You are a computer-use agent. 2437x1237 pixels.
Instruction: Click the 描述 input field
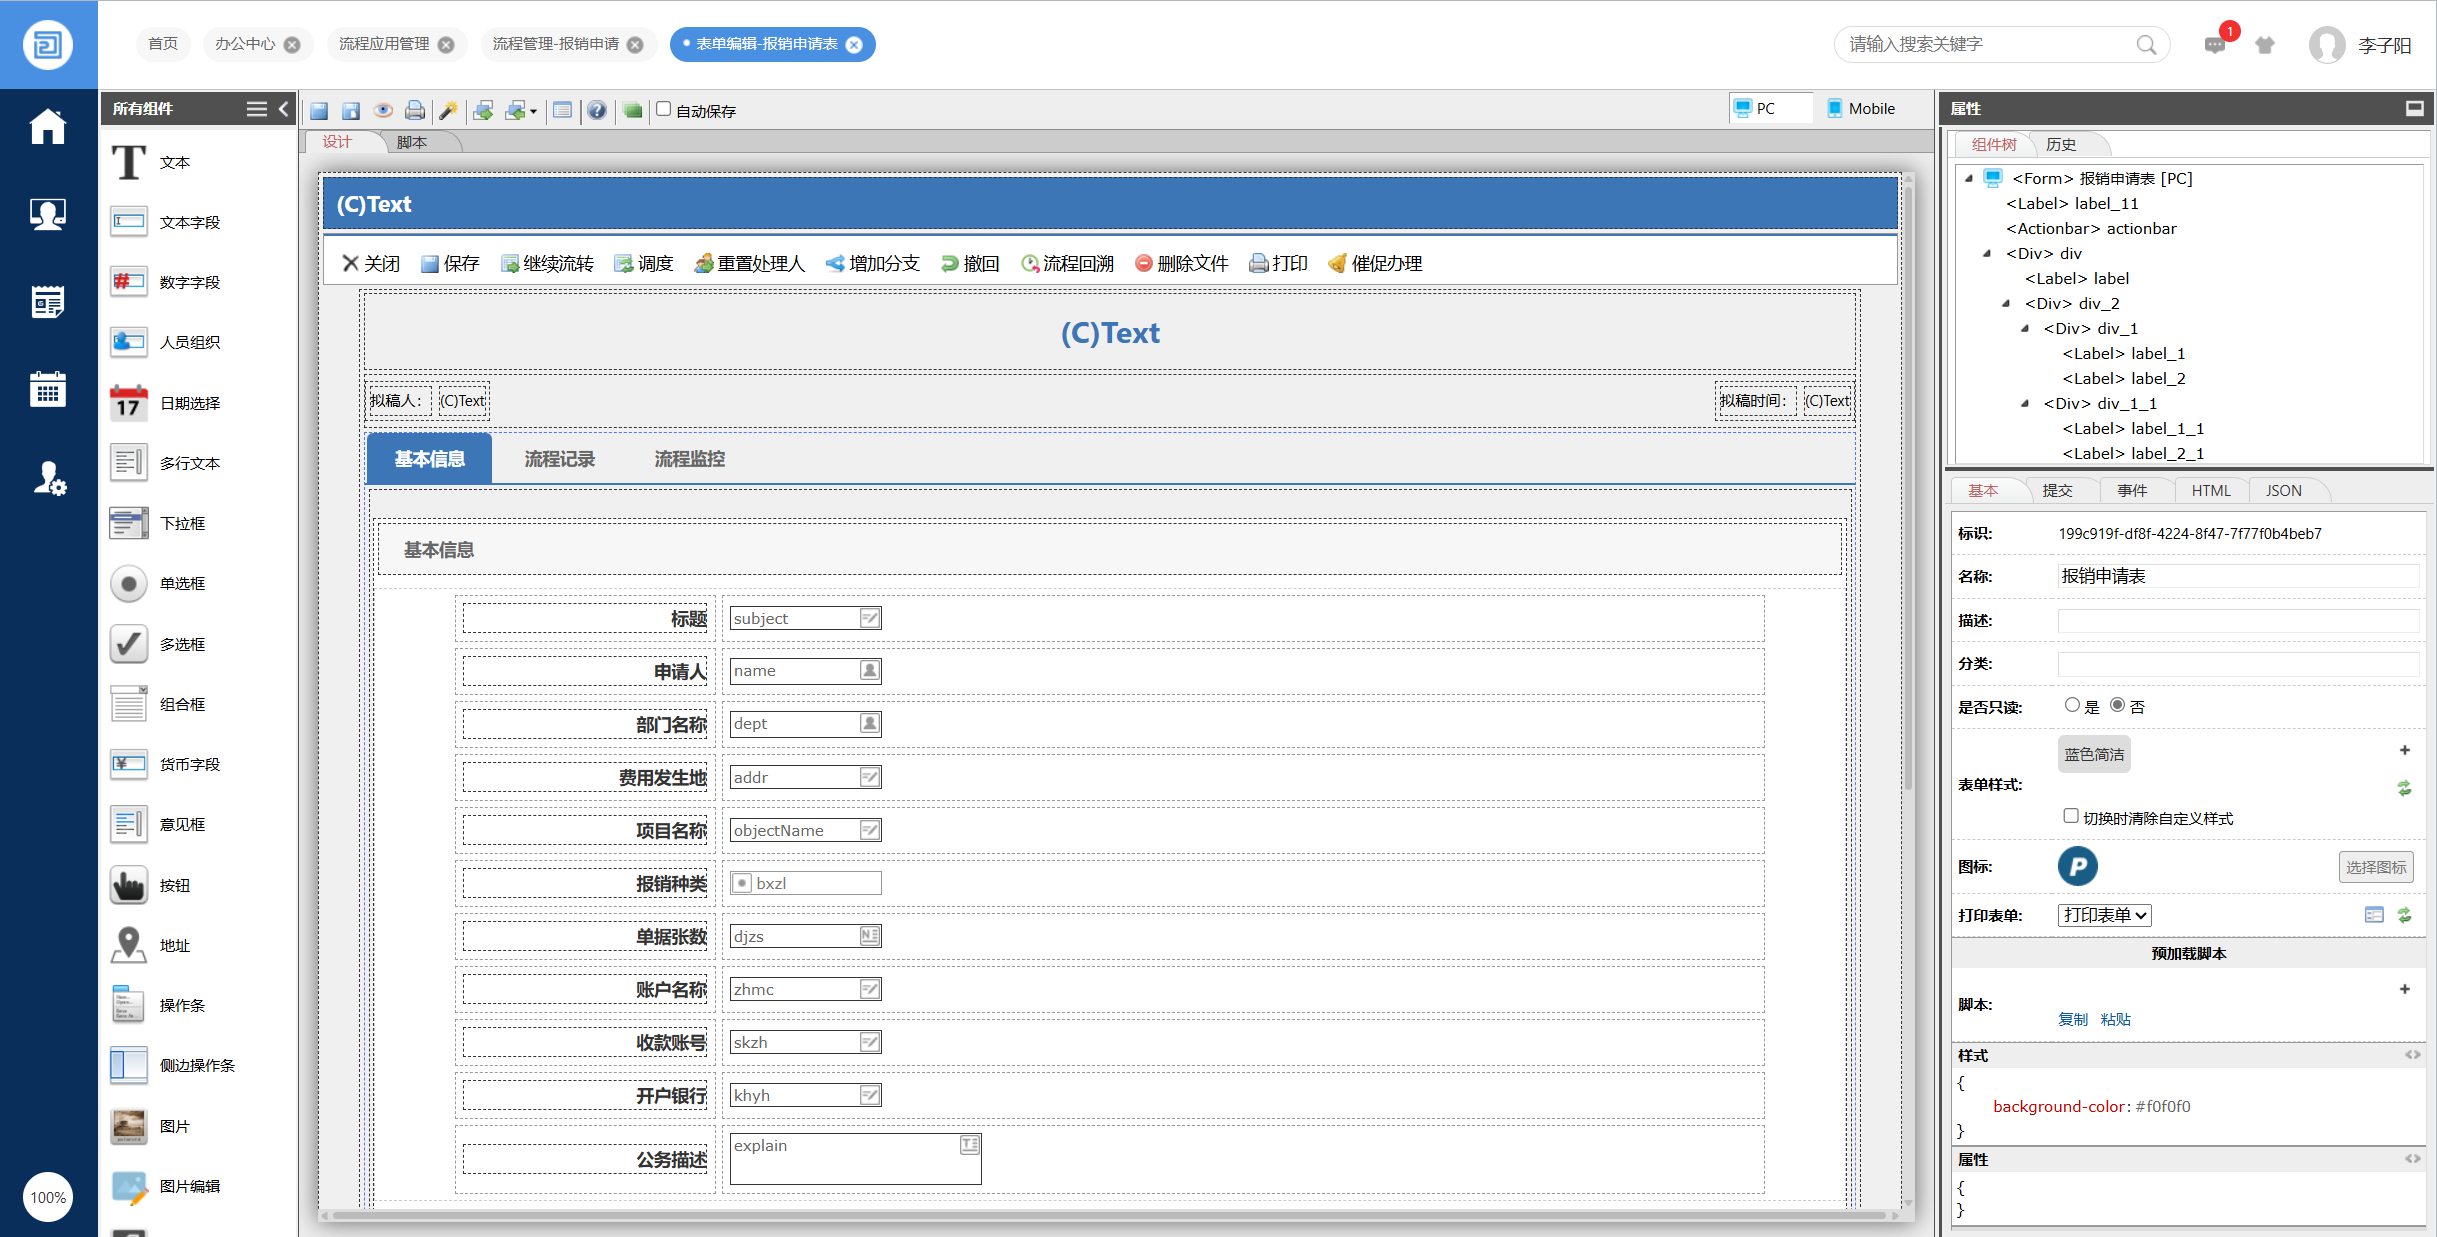(x=2237, y=620)
